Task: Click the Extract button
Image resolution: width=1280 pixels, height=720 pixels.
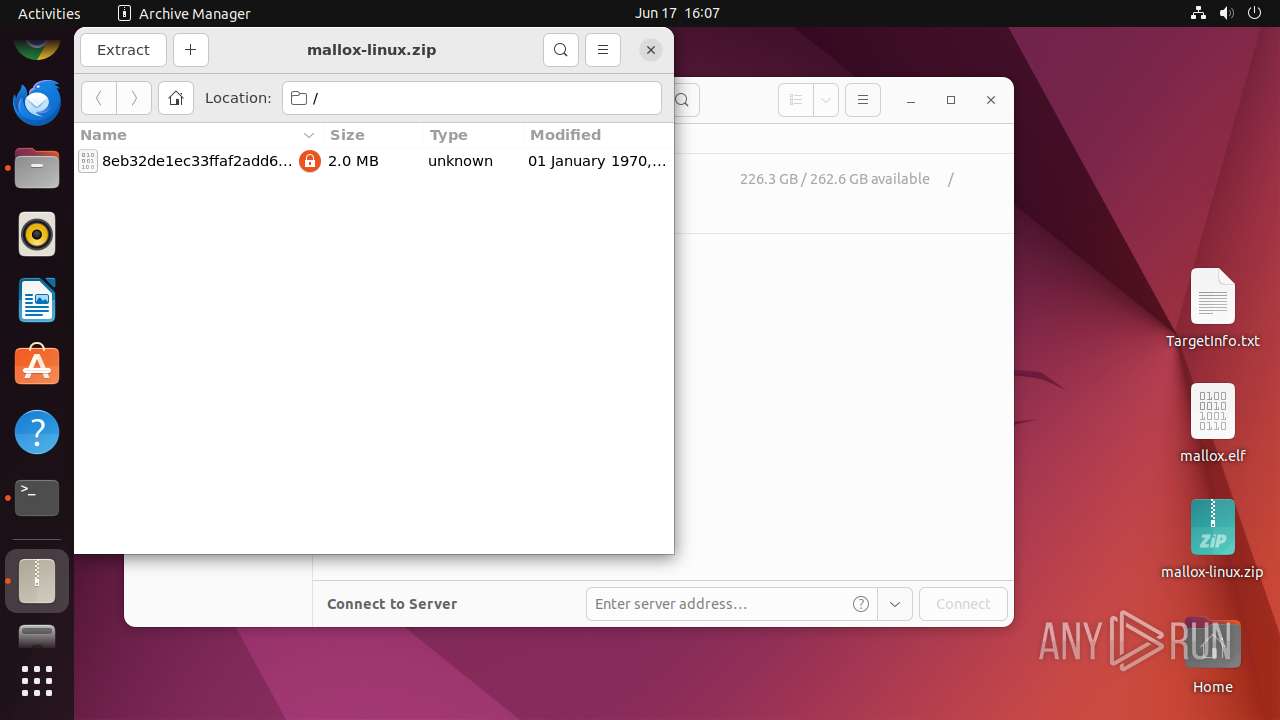Action: pyautogui.click(x=123, y=50)
